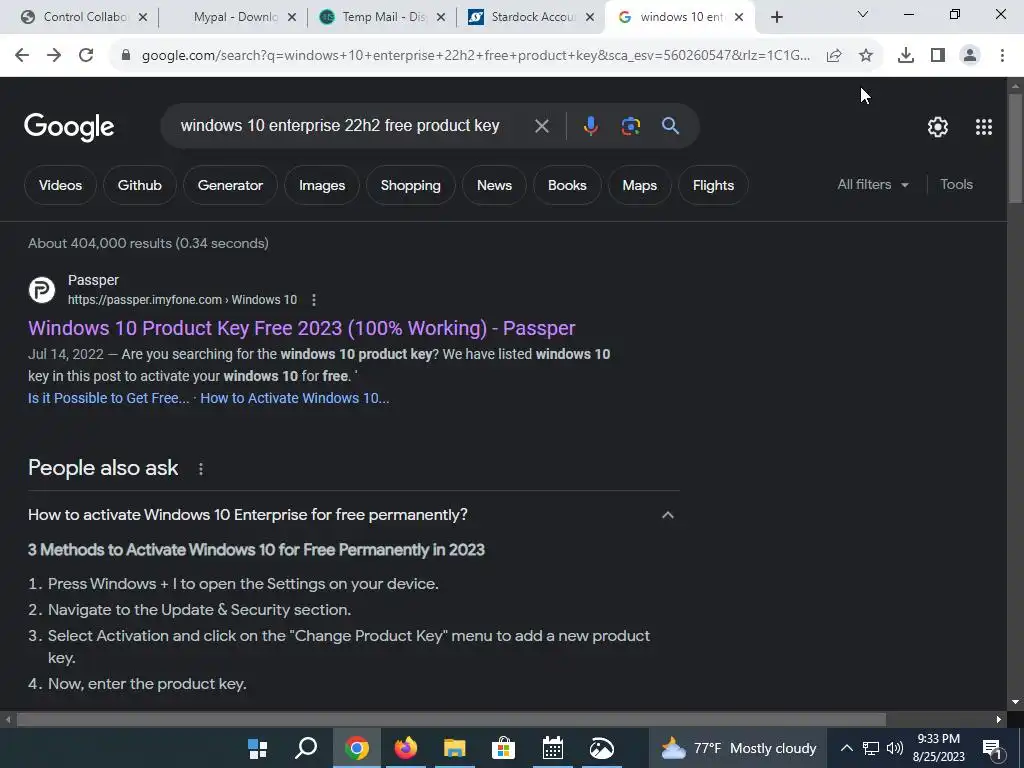Click inside the Google search box text
1024x768 pixels.
click(340, 125)
